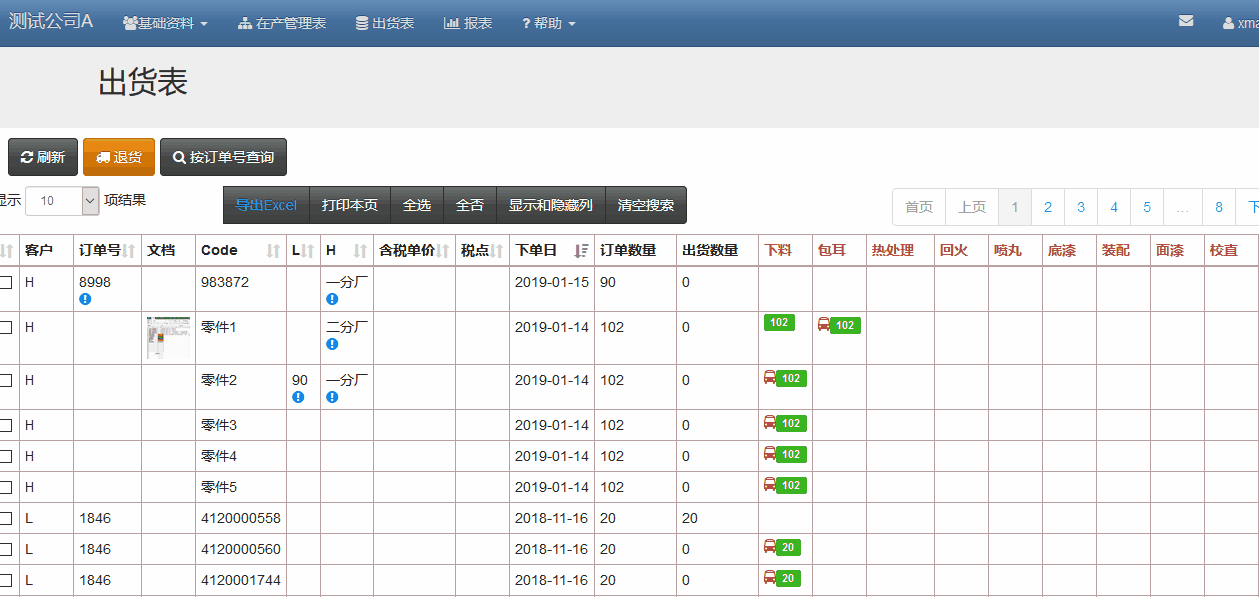Select the checkbox for 零件2 row
Image resolution: width=1259 pixels, height=597 pixels.
[x=6, y=381]
